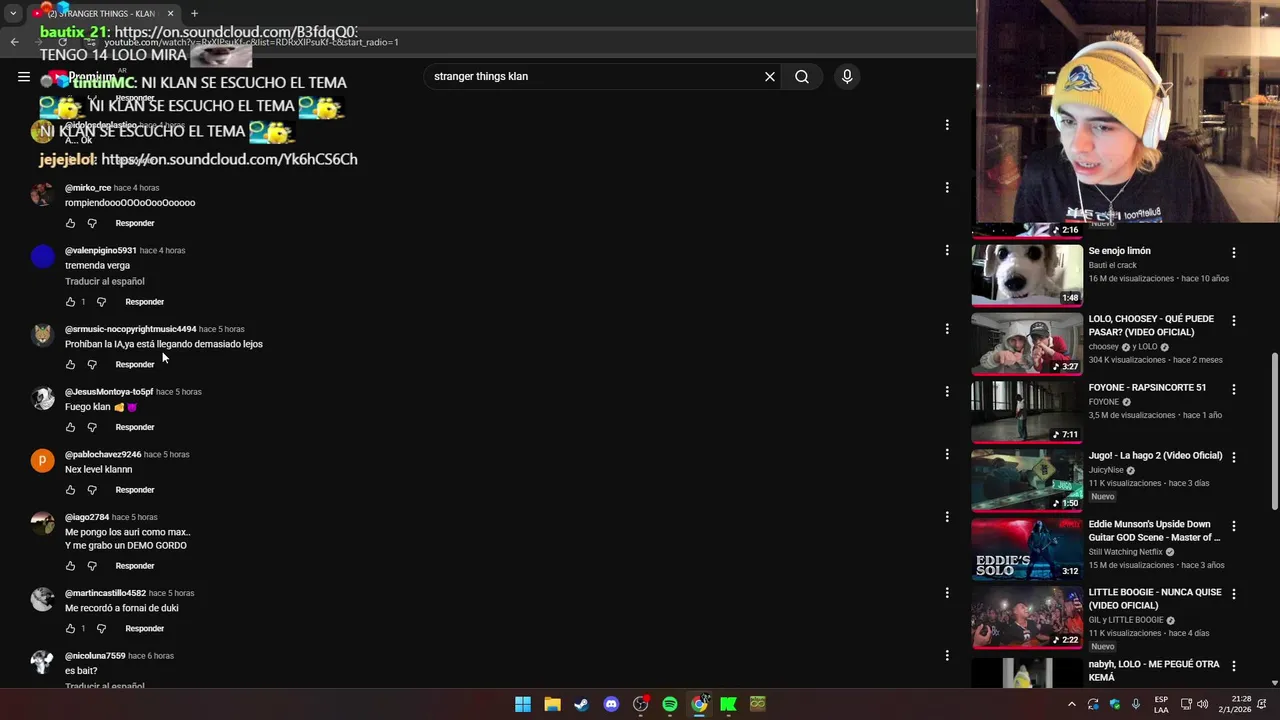This screenshot has width=1280, height=720.
Task: Open 'Se enojo limón' video thumbnail
Action: pos(1027,274)
